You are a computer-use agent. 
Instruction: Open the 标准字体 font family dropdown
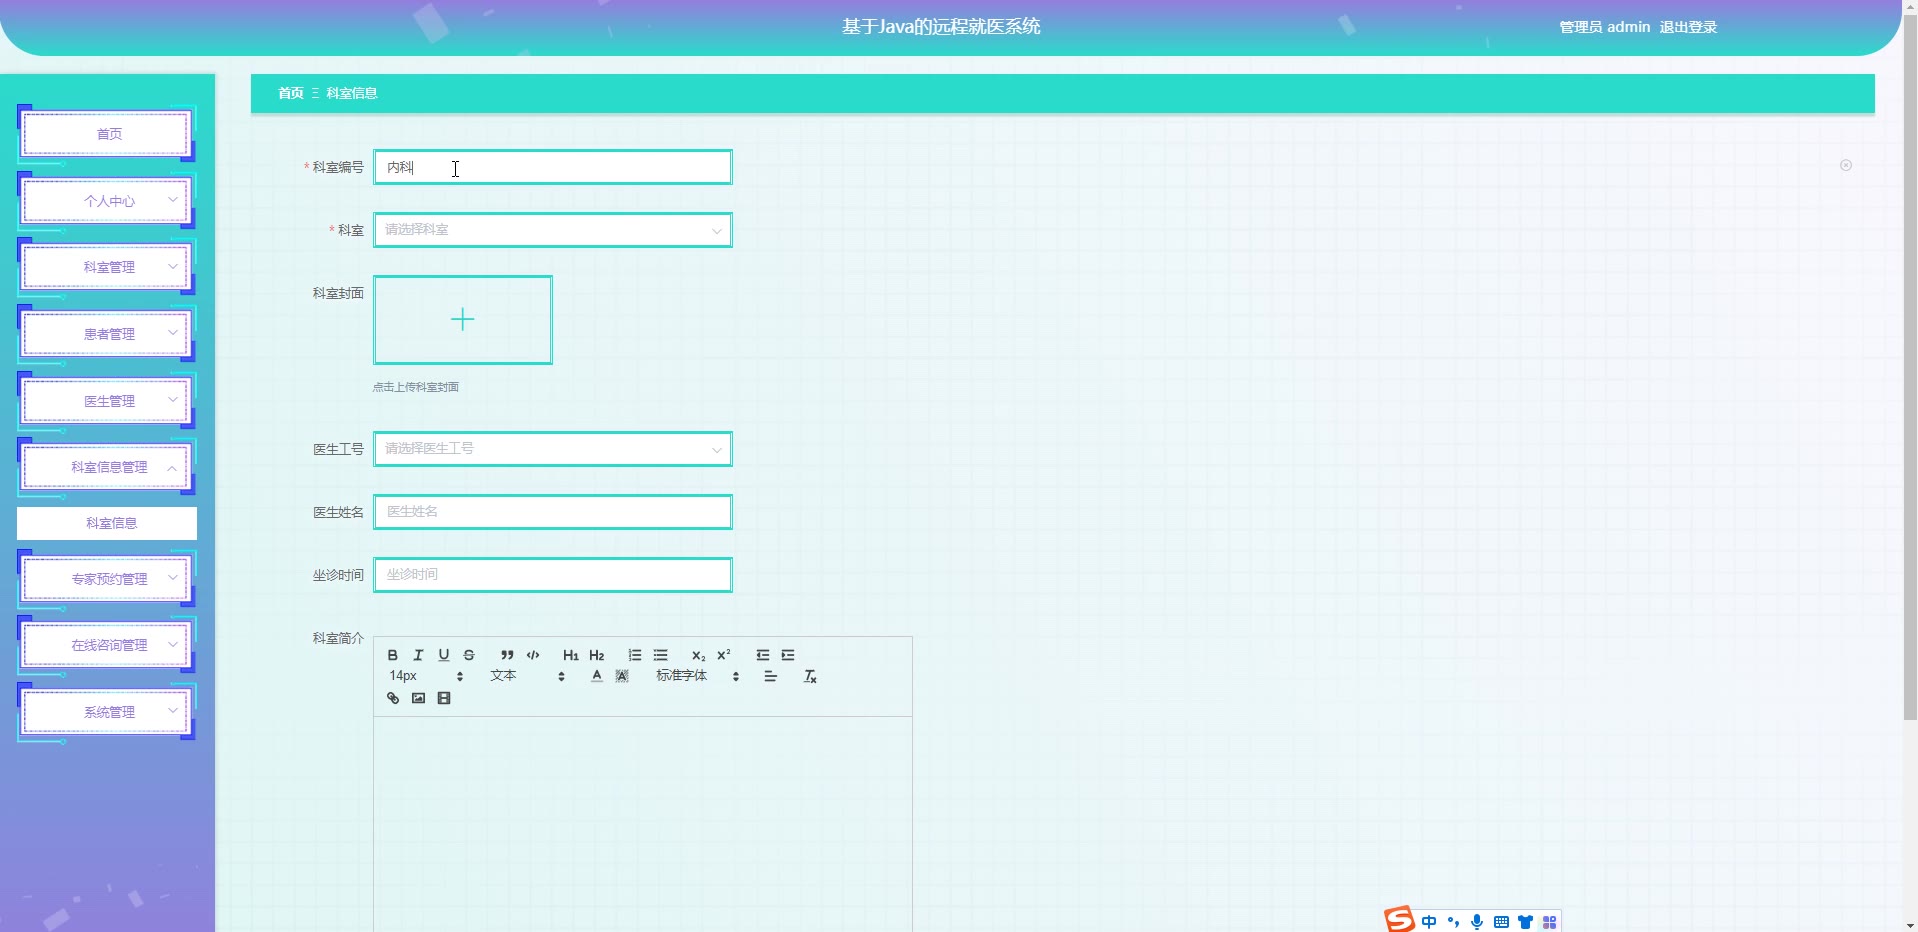point(698,676)
